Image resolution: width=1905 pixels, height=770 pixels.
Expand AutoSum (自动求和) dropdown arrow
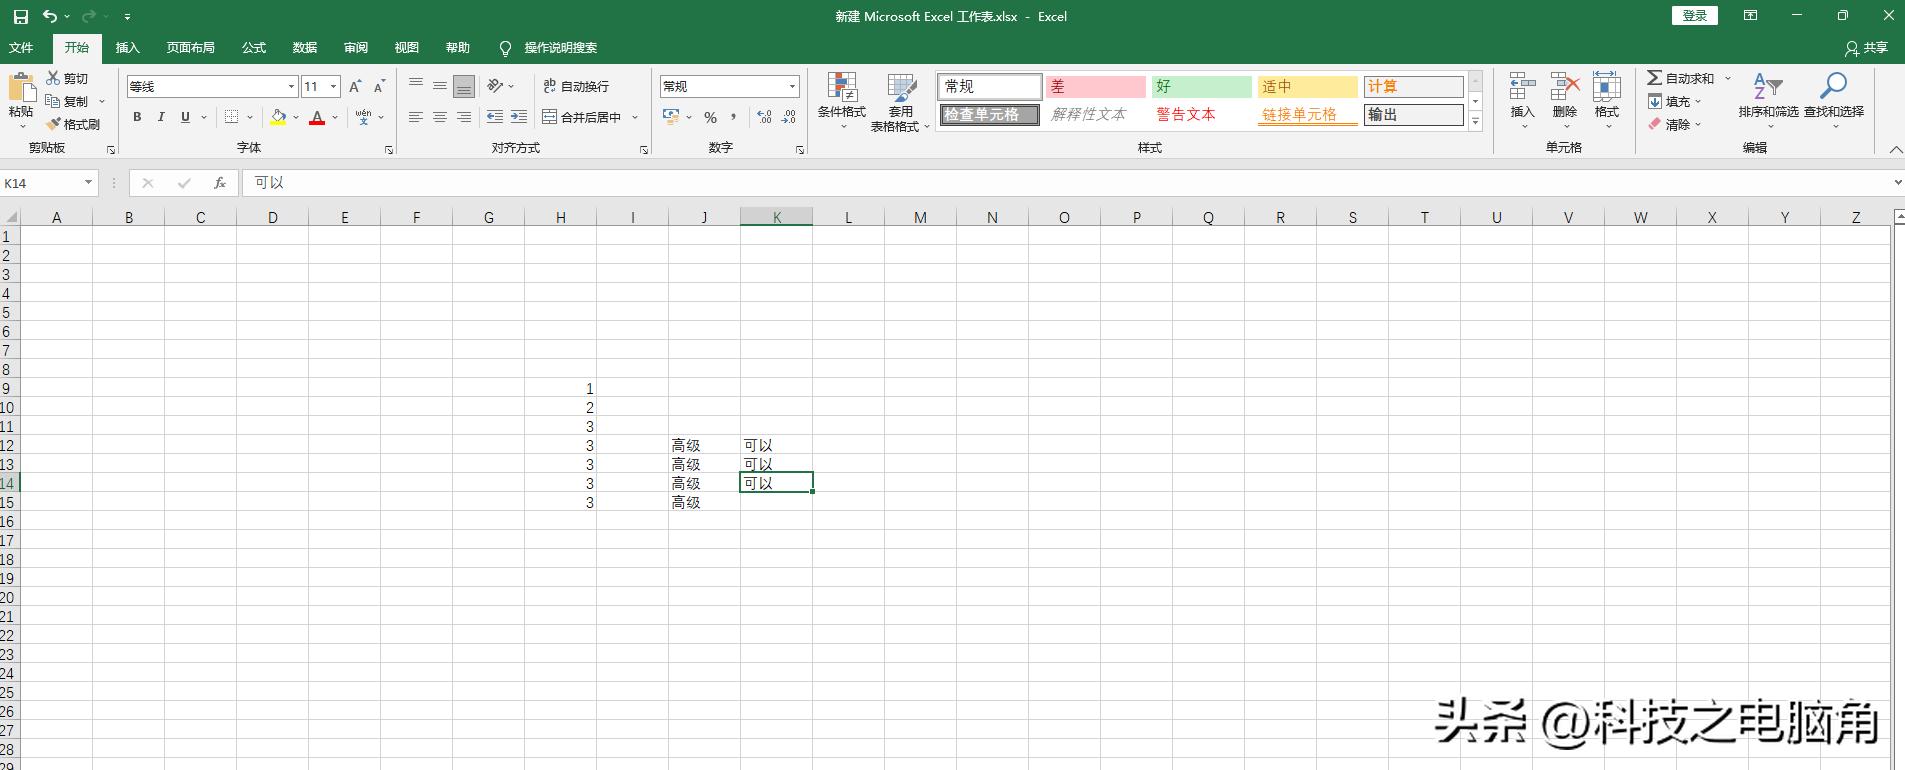pos(1727,78)
